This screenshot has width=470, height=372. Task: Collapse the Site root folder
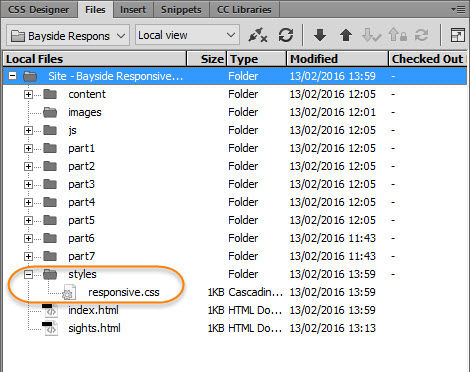pyautogui.click(x=13, y=76)
